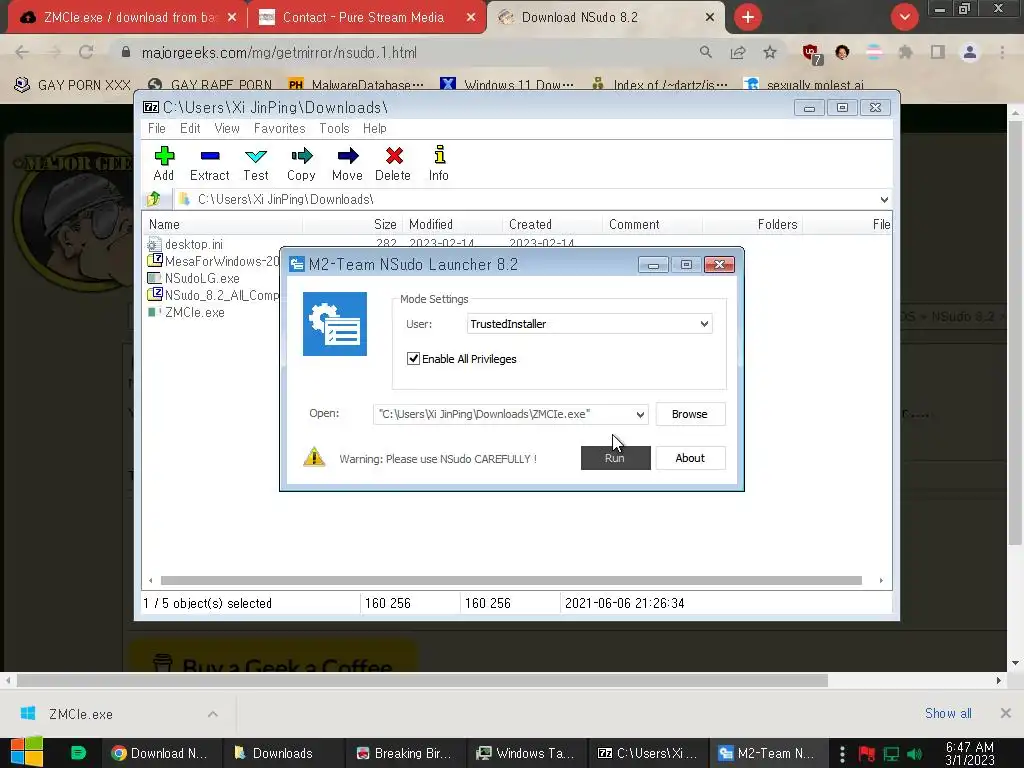Click the Run button in NSudo
Screen dimensions: 1024x768
615,458
